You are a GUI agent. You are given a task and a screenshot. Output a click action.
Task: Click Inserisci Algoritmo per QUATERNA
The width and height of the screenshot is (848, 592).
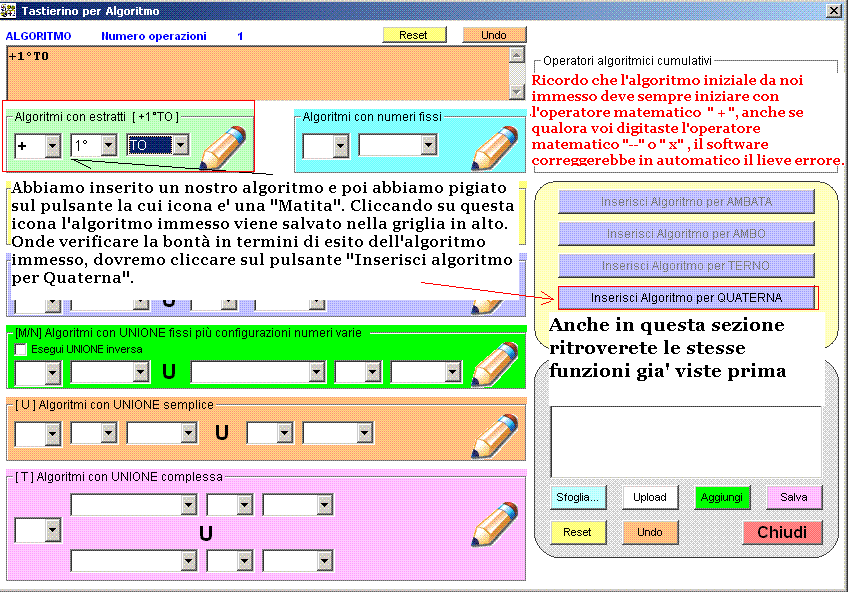tap(686, 297)
